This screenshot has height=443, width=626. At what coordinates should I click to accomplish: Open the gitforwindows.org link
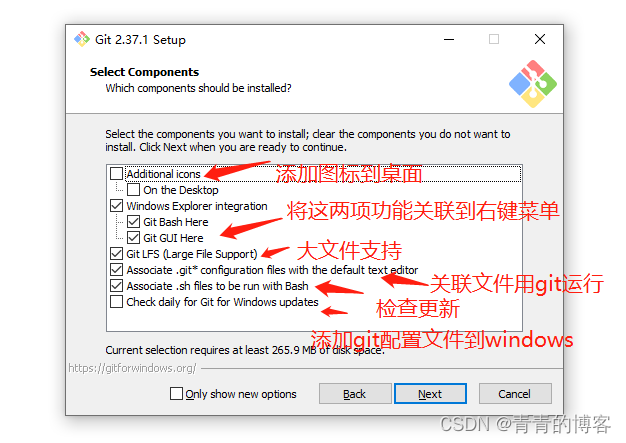tap(132, 368)
